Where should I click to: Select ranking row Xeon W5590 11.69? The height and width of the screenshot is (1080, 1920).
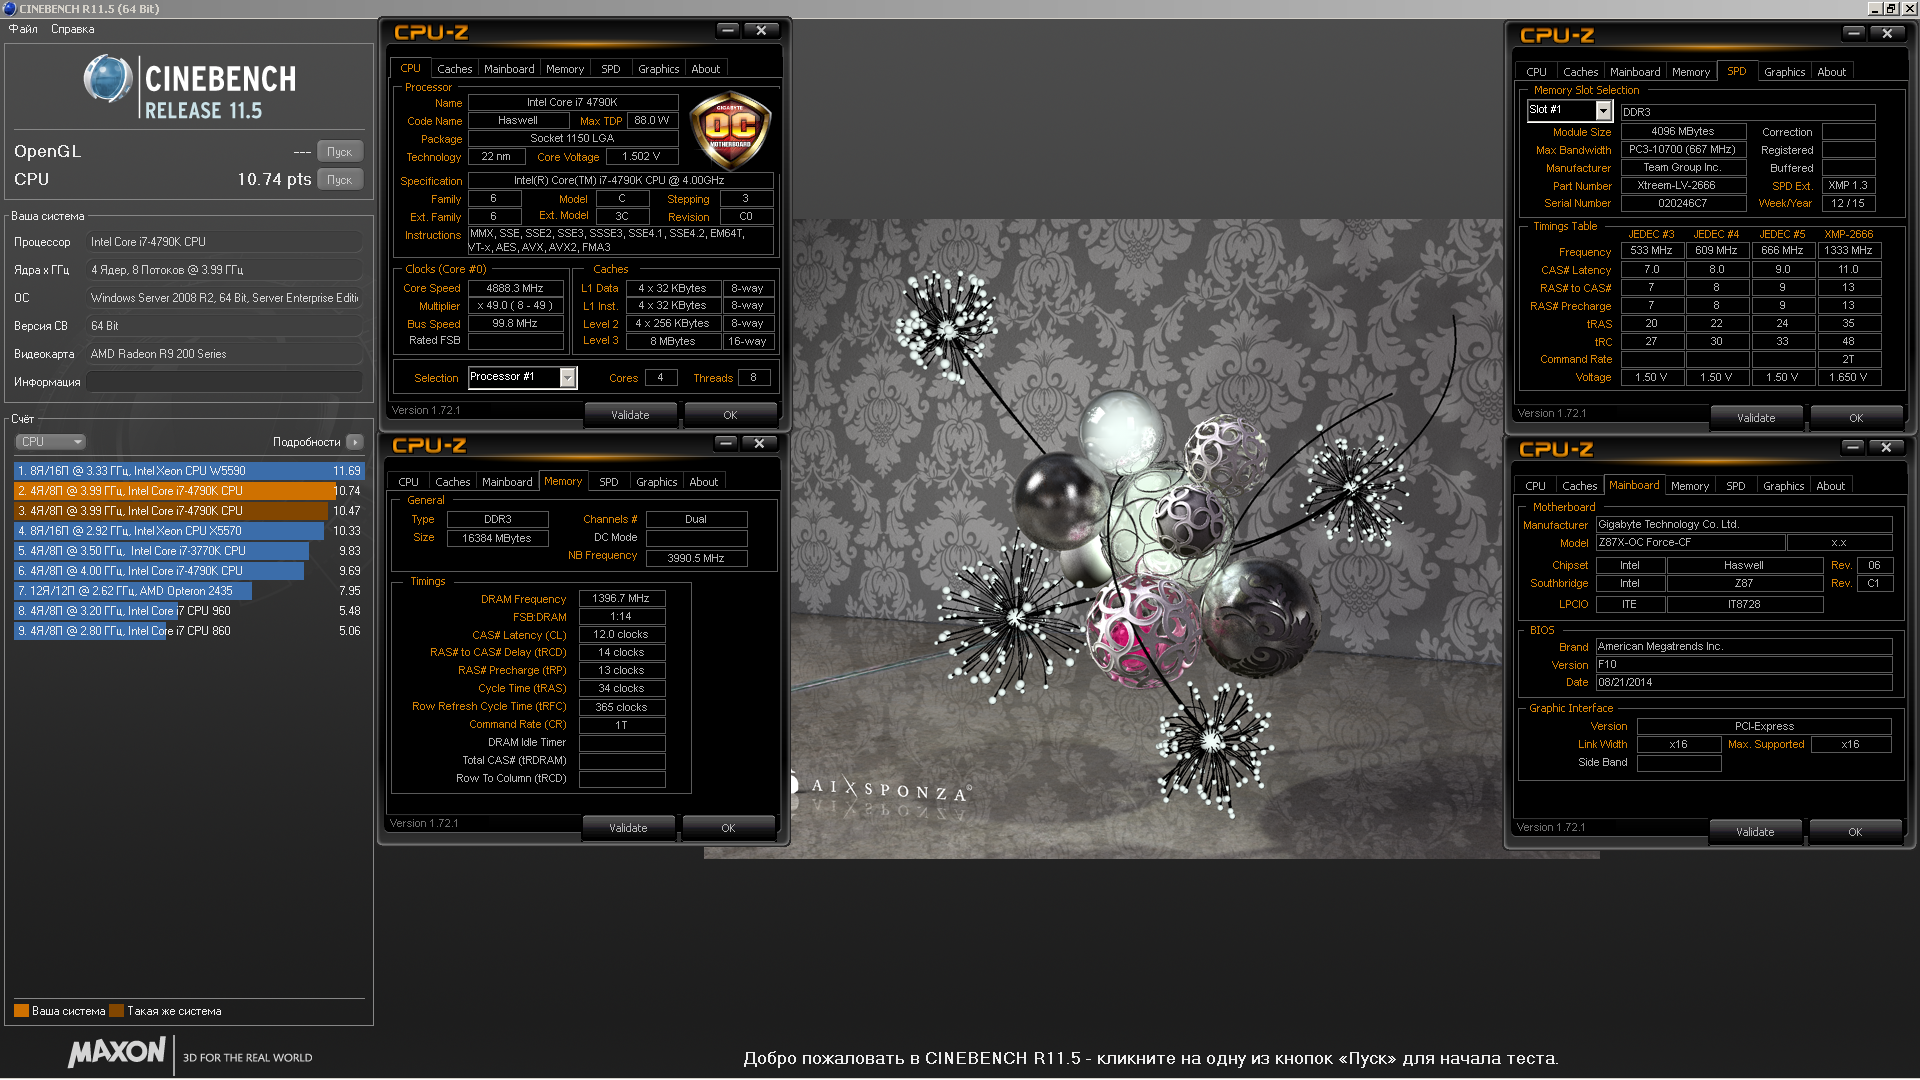[x=189, y=471]
